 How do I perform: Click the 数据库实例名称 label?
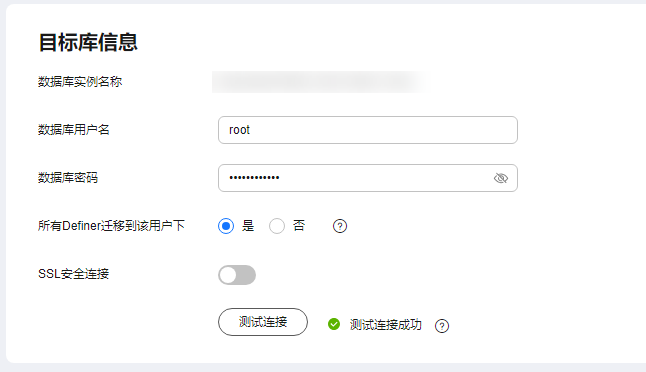point(80,82)
